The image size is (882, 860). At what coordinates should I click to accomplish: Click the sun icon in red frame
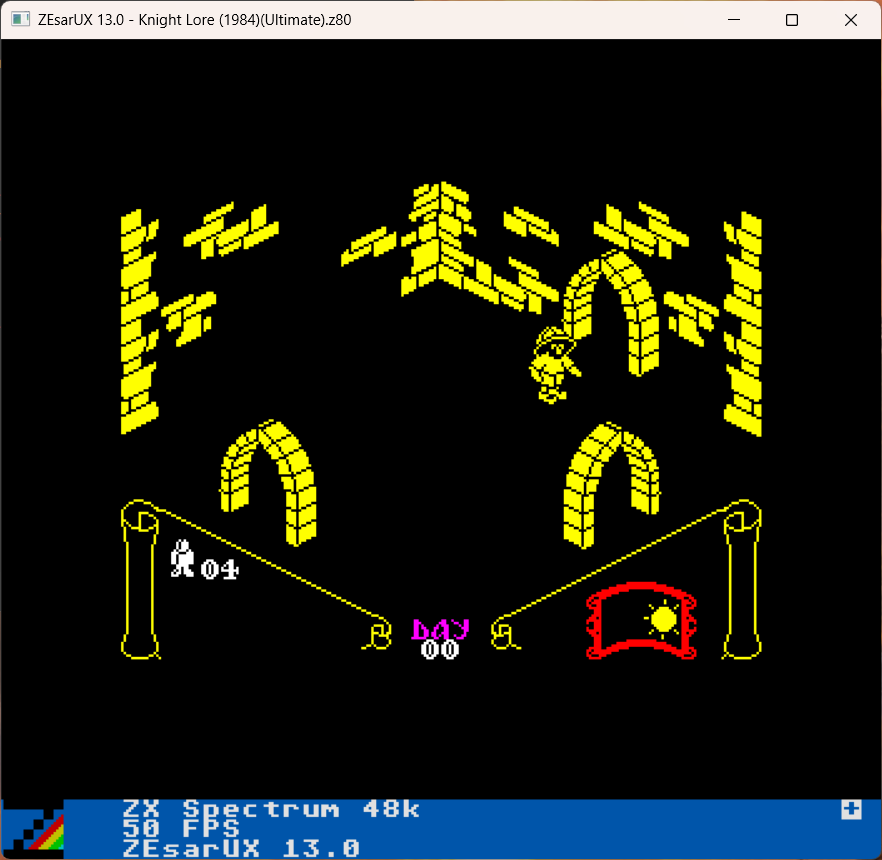pyautogui.click(x=663, y=619)
